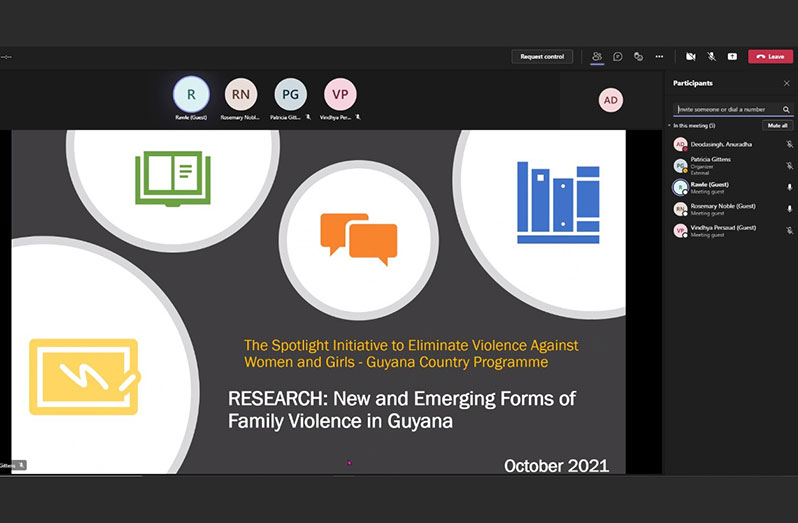This screenshot has width=798, height=523.
Task: Click the RN avatar tile in the top strip
Action: (x=241, y=94)
